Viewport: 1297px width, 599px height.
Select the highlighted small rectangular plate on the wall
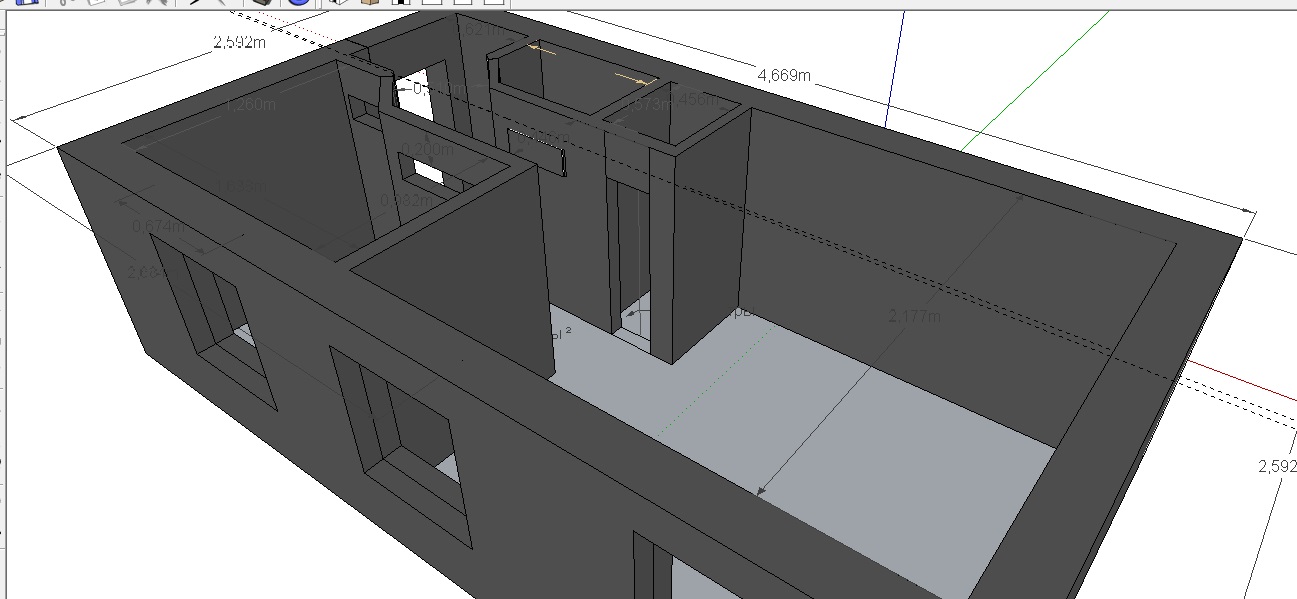(x=537, y=152)
